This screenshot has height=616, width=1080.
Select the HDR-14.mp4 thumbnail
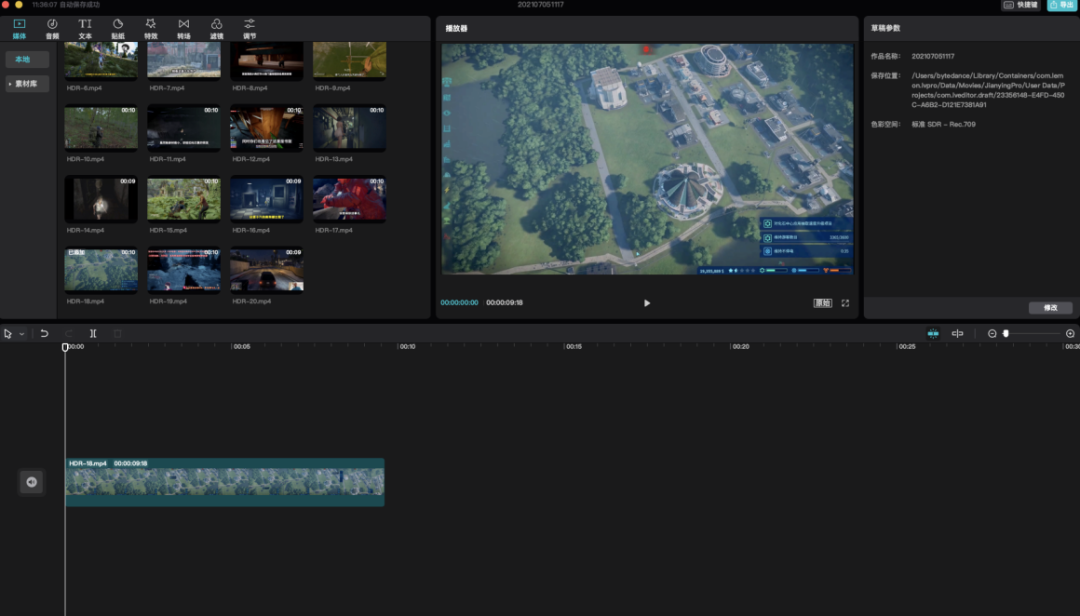[x=101, y=199]
